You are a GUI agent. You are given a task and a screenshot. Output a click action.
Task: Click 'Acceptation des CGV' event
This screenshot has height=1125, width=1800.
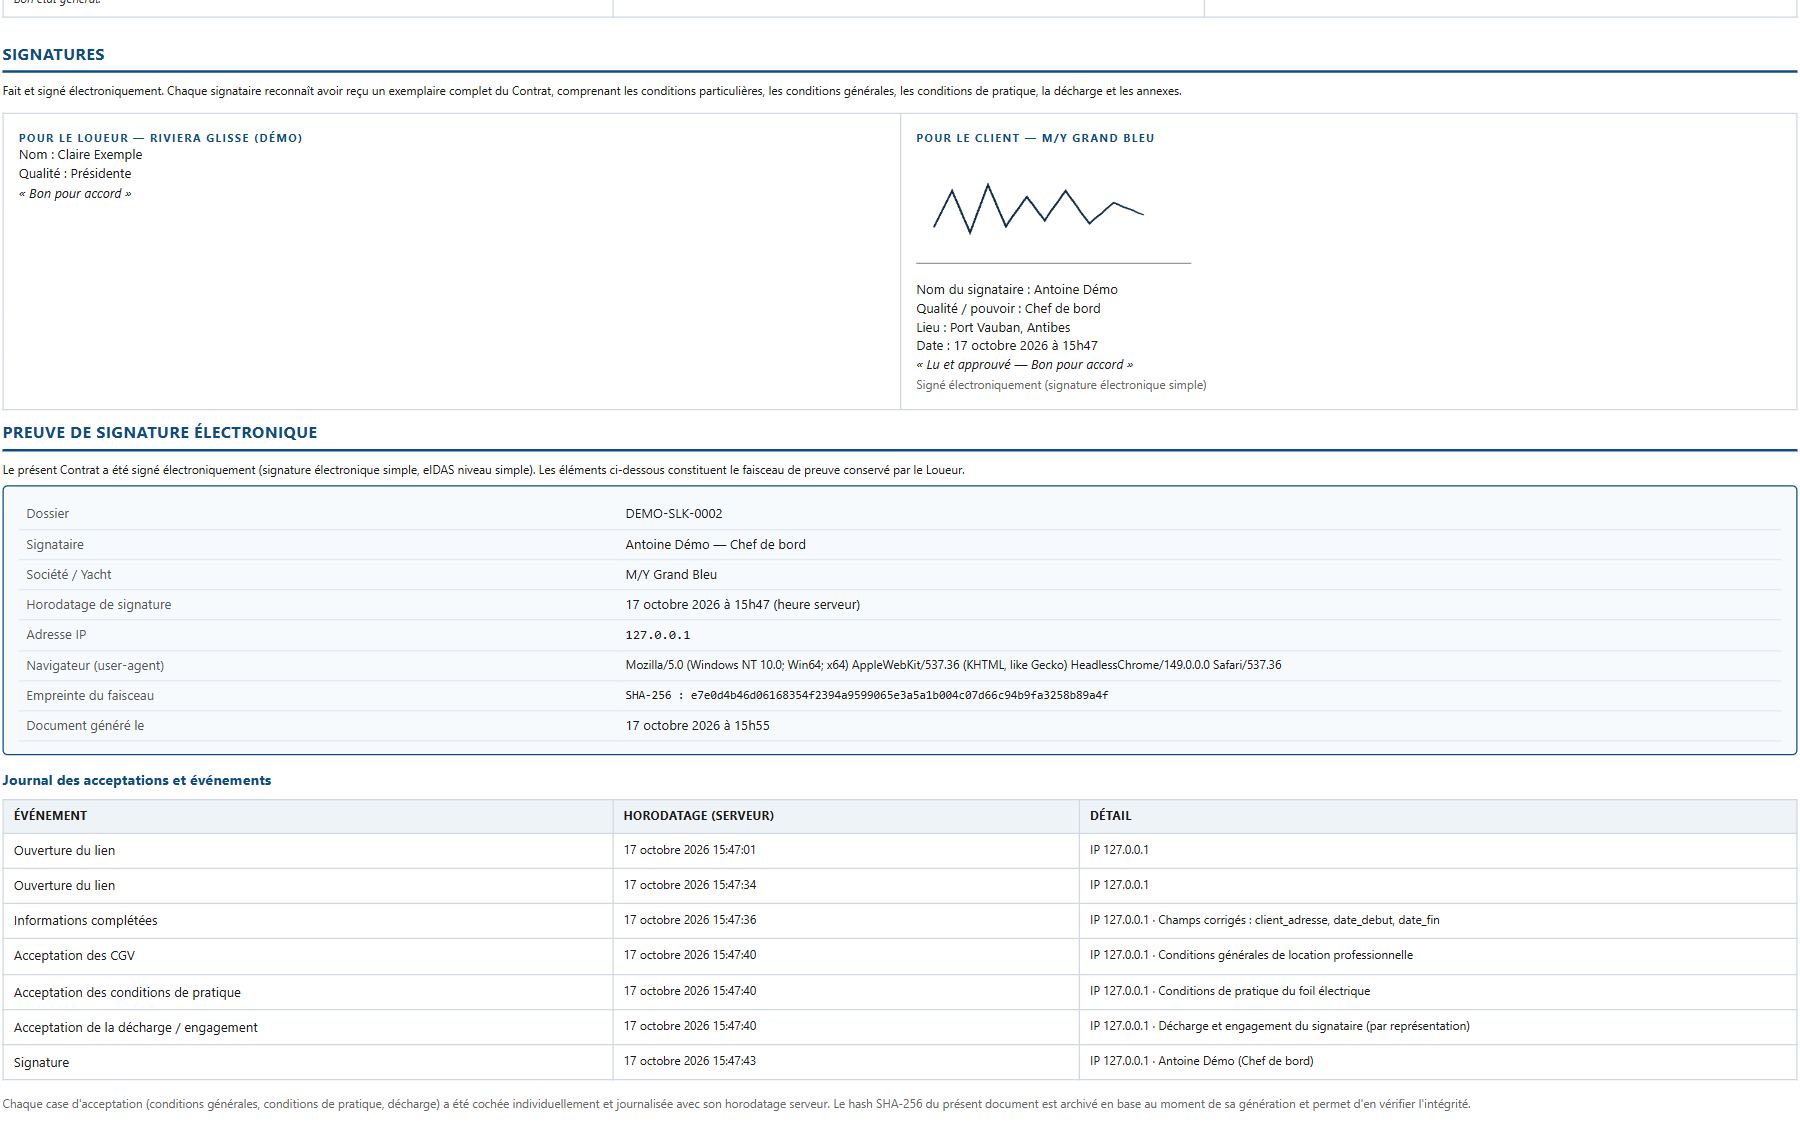pos(74,955)
